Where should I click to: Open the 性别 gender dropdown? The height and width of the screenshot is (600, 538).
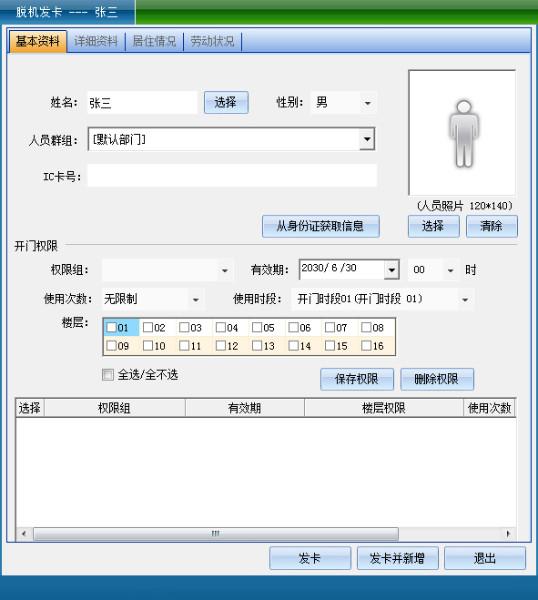pos(367,103)
